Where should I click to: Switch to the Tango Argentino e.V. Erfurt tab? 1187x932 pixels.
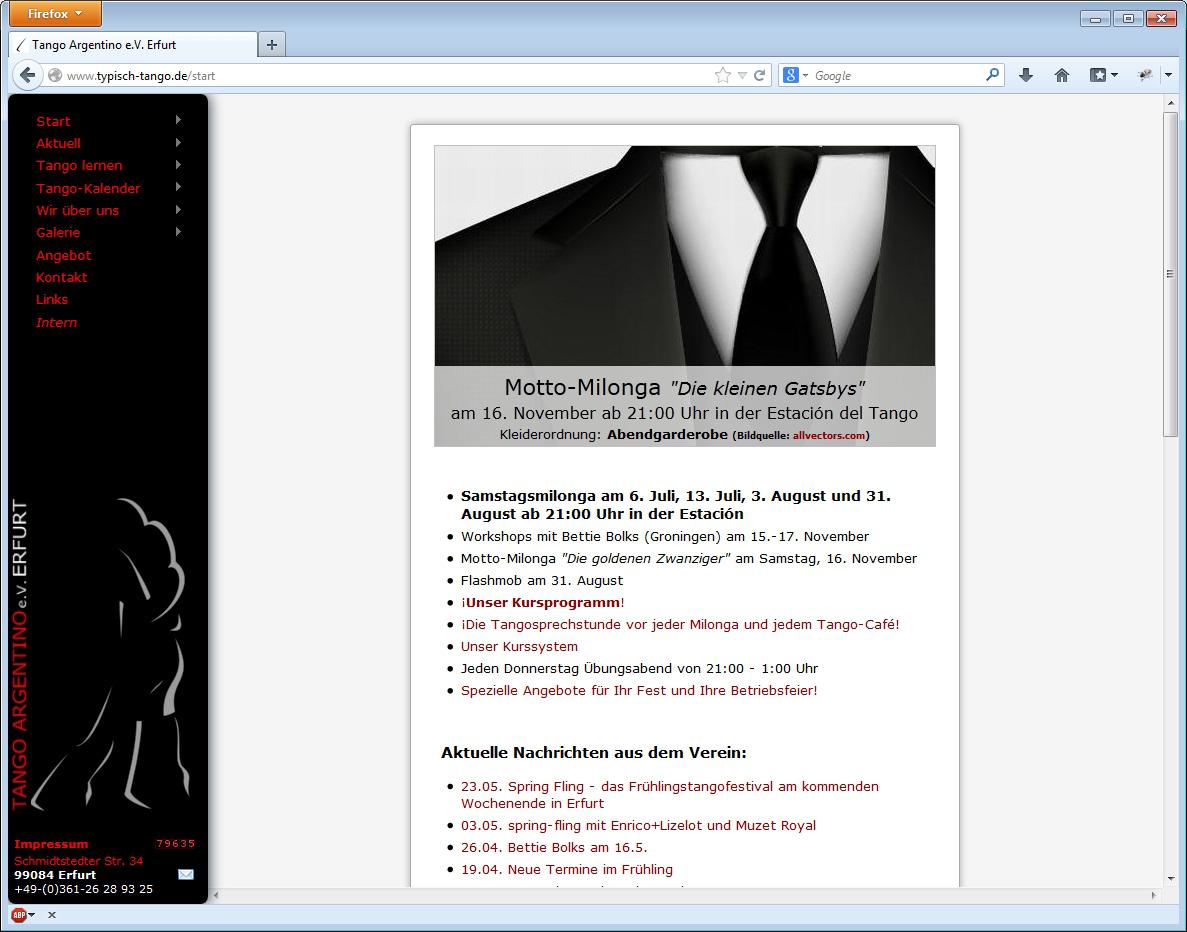[x=130, y=45]
